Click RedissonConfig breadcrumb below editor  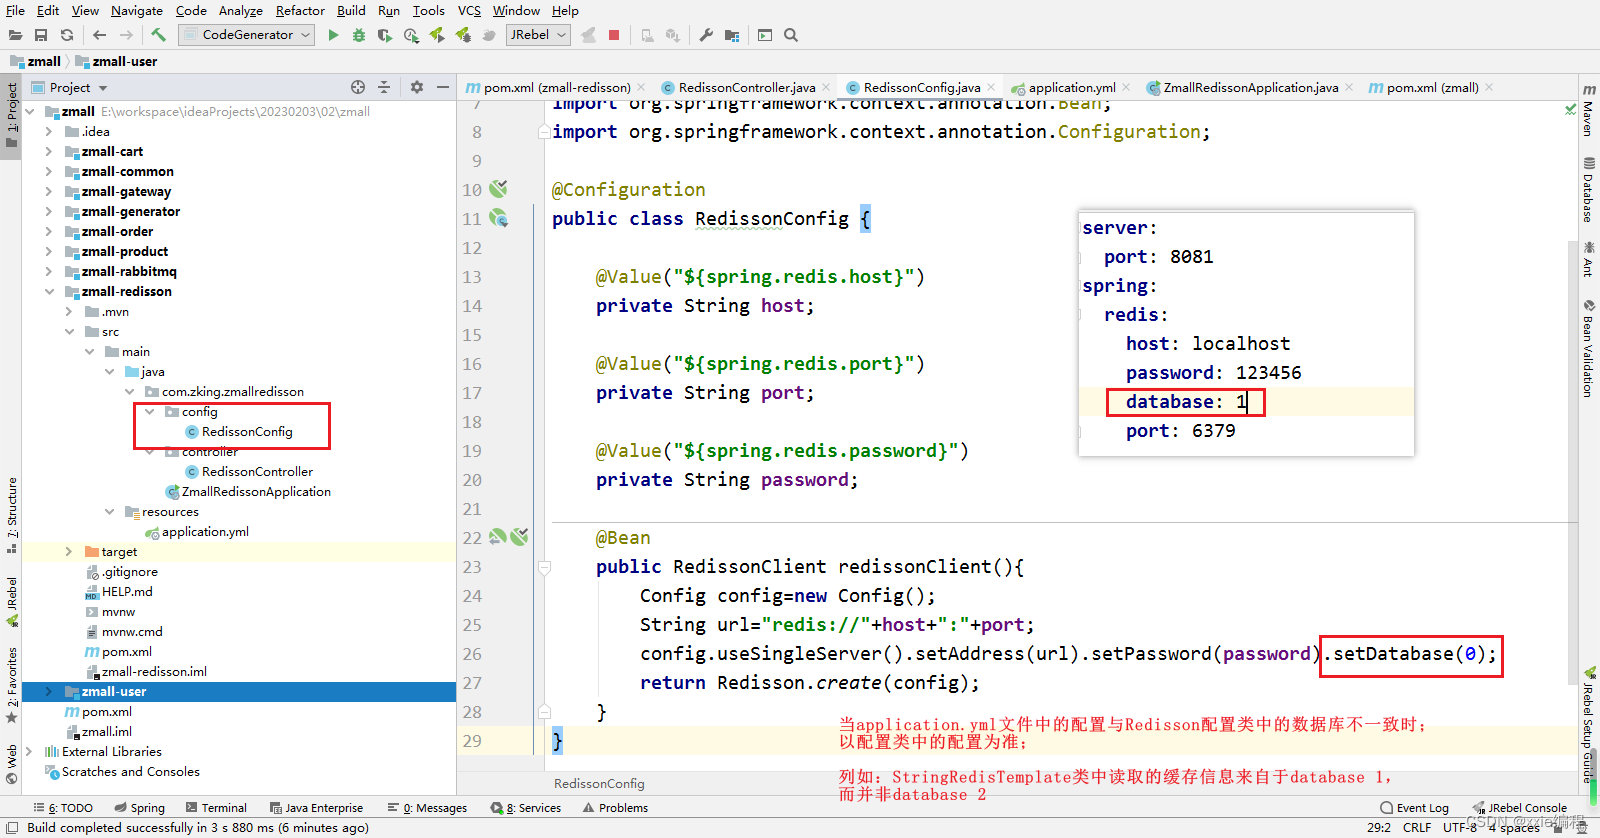[x=599, y=783]
